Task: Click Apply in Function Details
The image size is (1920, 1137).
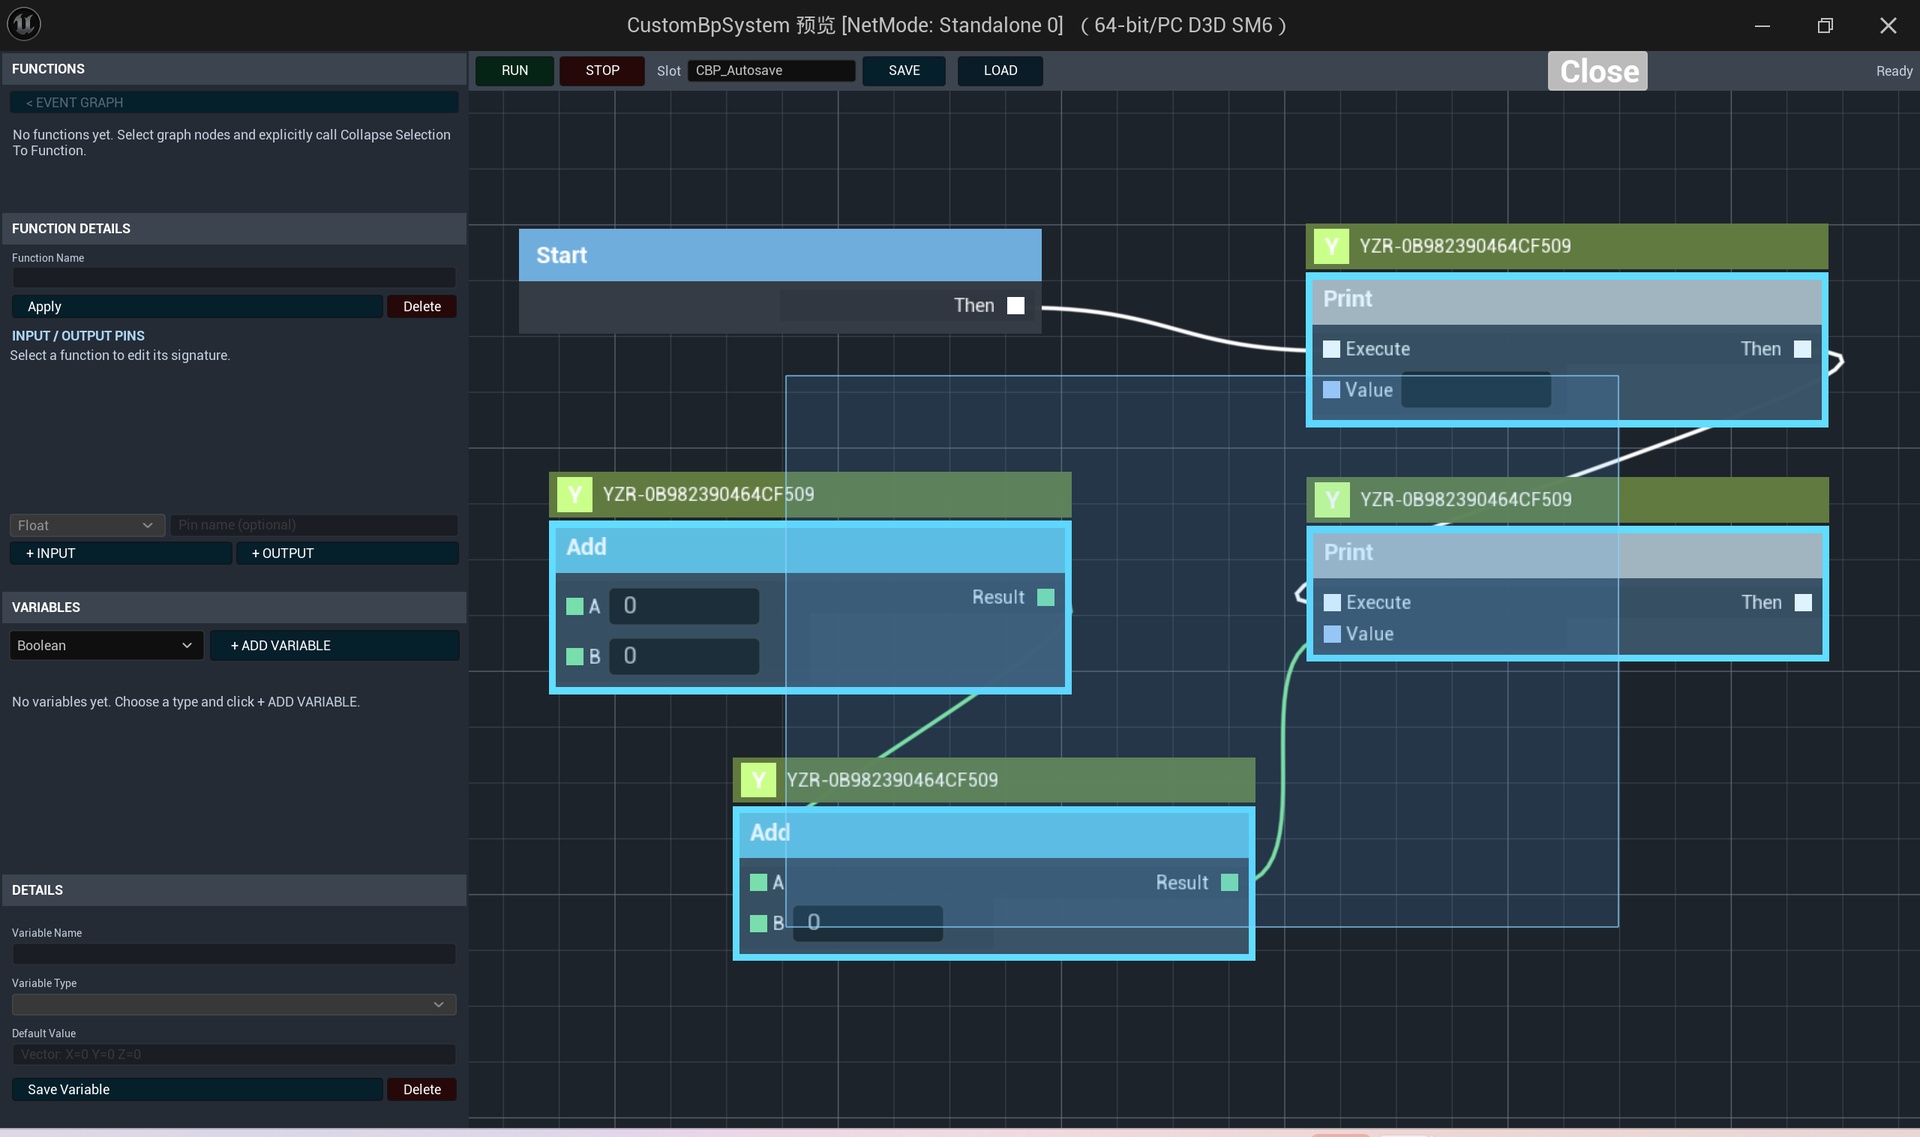Action: coord(197,306)
